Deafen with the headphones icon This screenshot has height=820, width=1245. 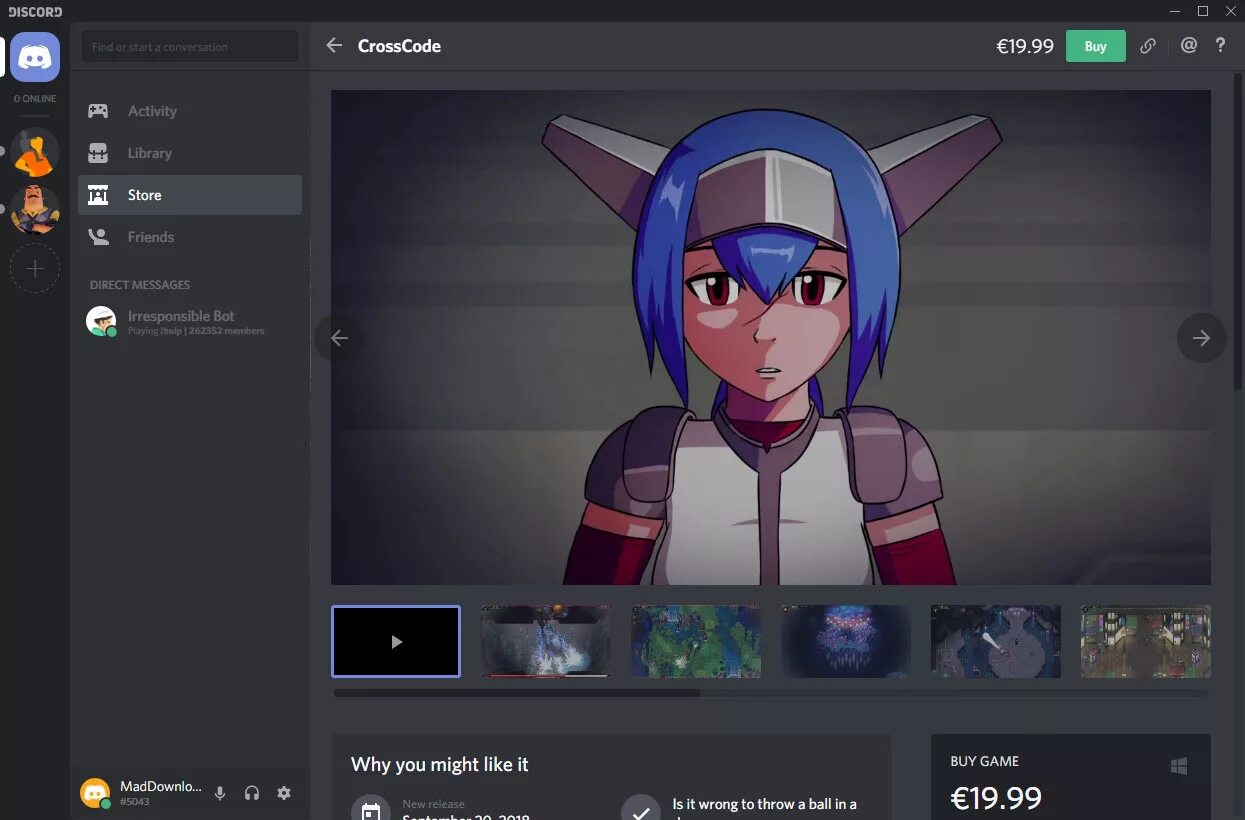point(252,793)
